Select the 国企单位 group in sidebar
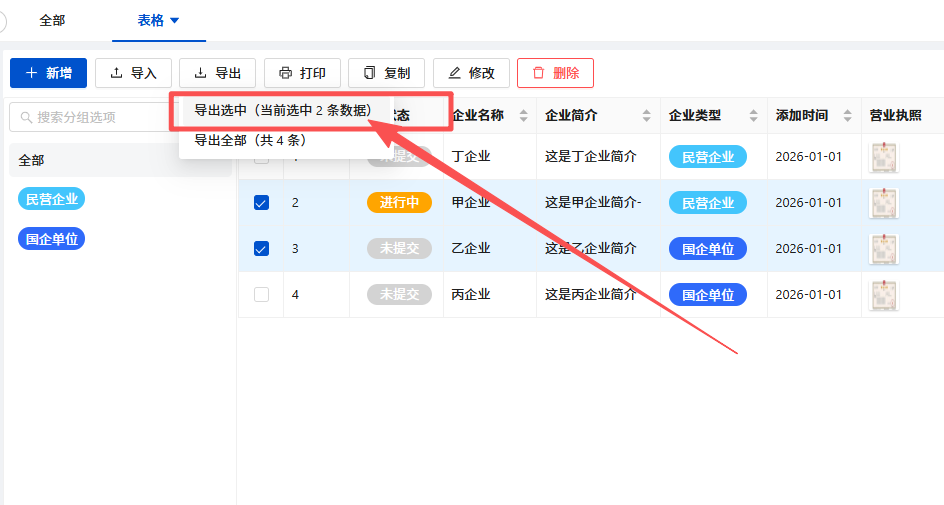The image size is (944, 505). [51, 239]
